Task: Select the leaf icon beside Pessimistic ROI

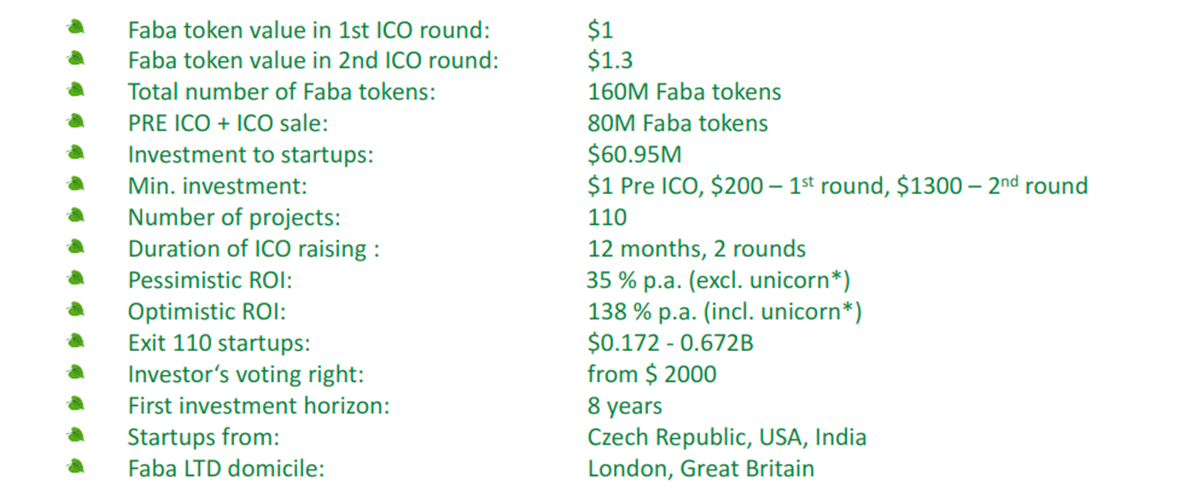Action: (76, 278)
